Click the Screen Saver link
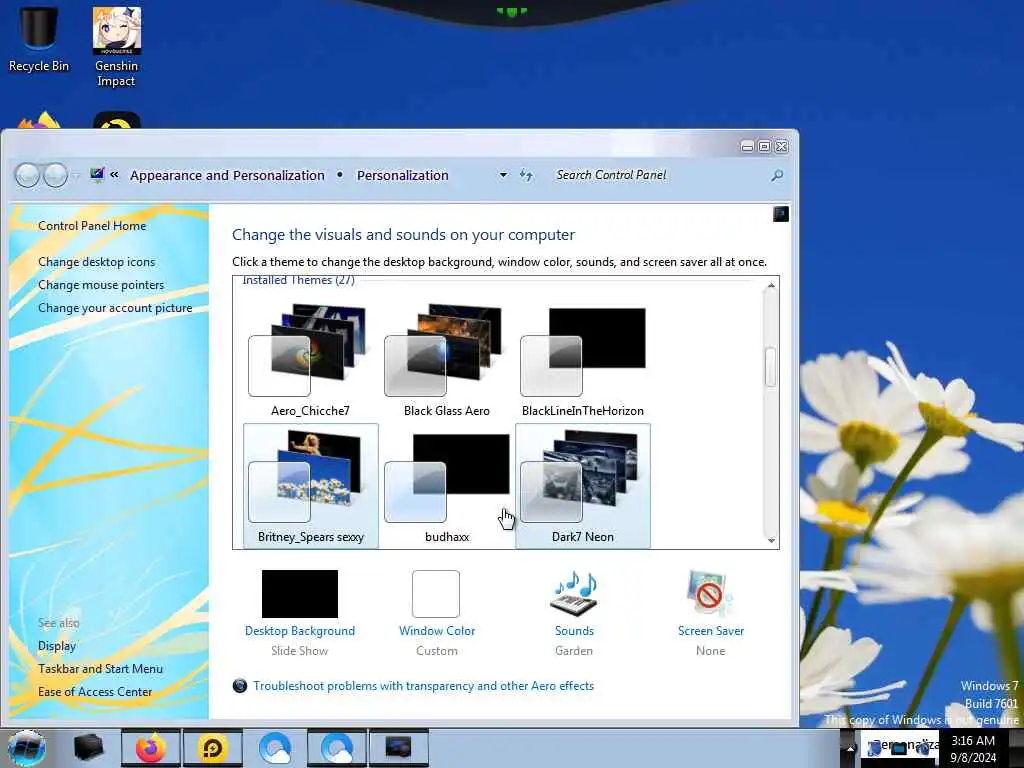Screen dimensions: 1024x768 pos(711,631)
